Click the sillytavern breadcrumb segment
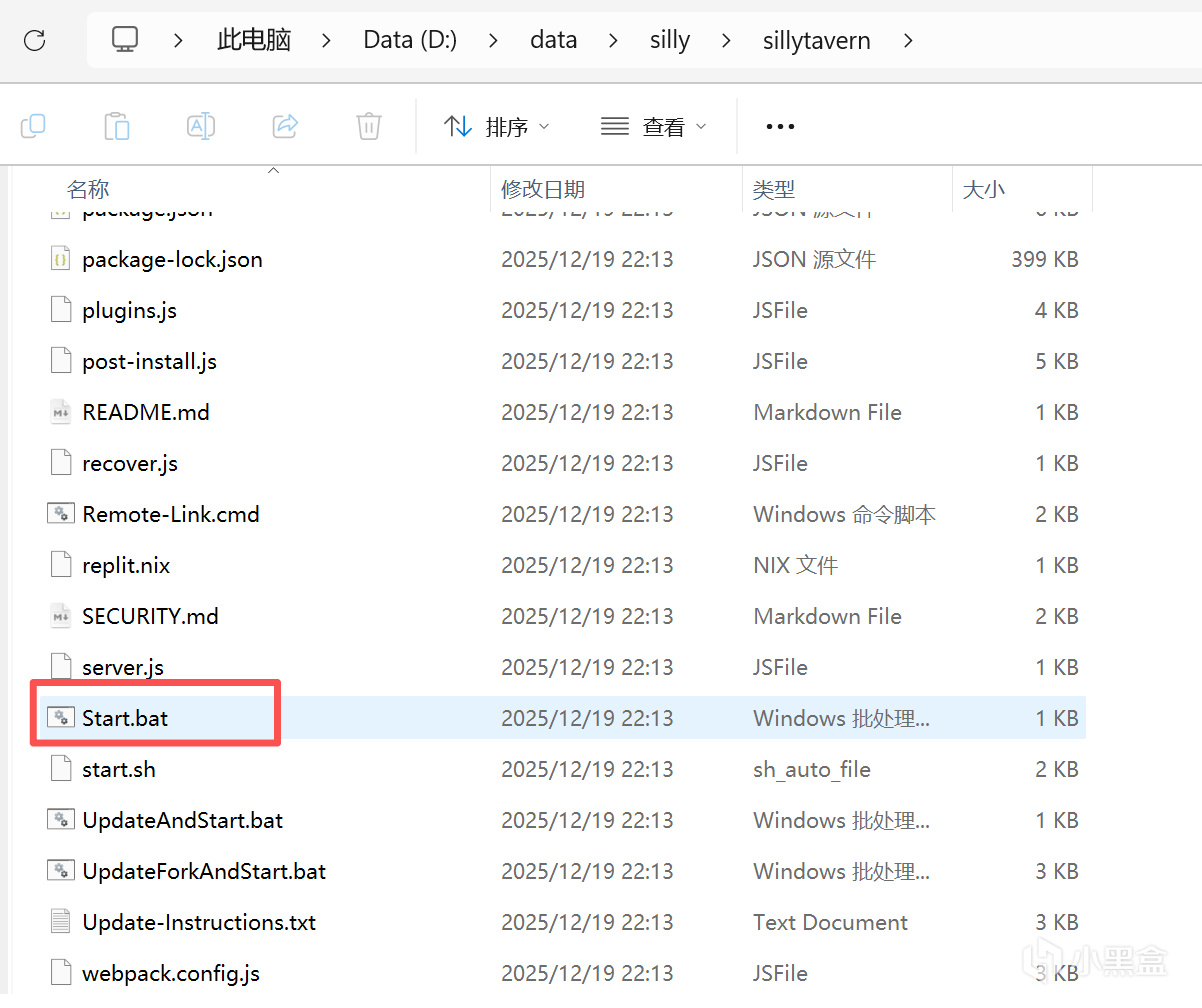The height and width of the screenshot is (1008, 1202). [816, 40]
